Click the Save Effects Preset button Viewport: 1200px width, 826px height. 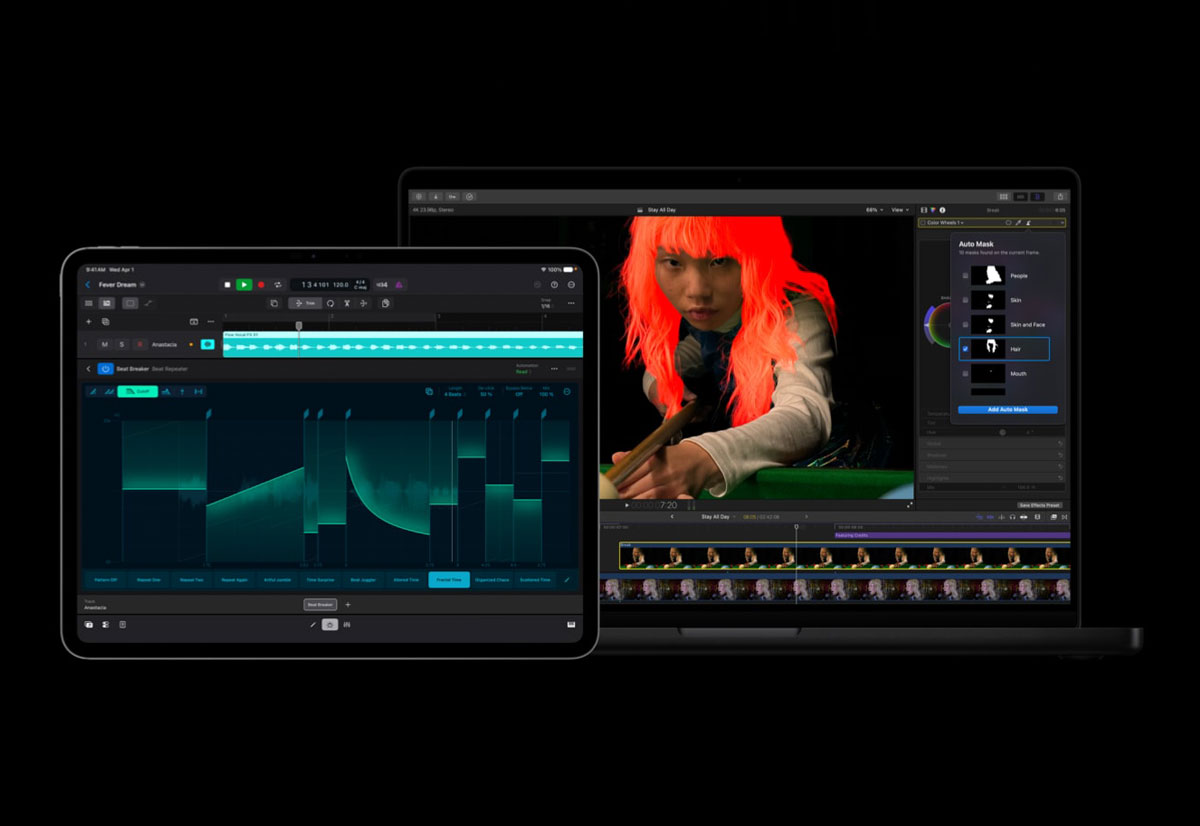click(1039, 505)
